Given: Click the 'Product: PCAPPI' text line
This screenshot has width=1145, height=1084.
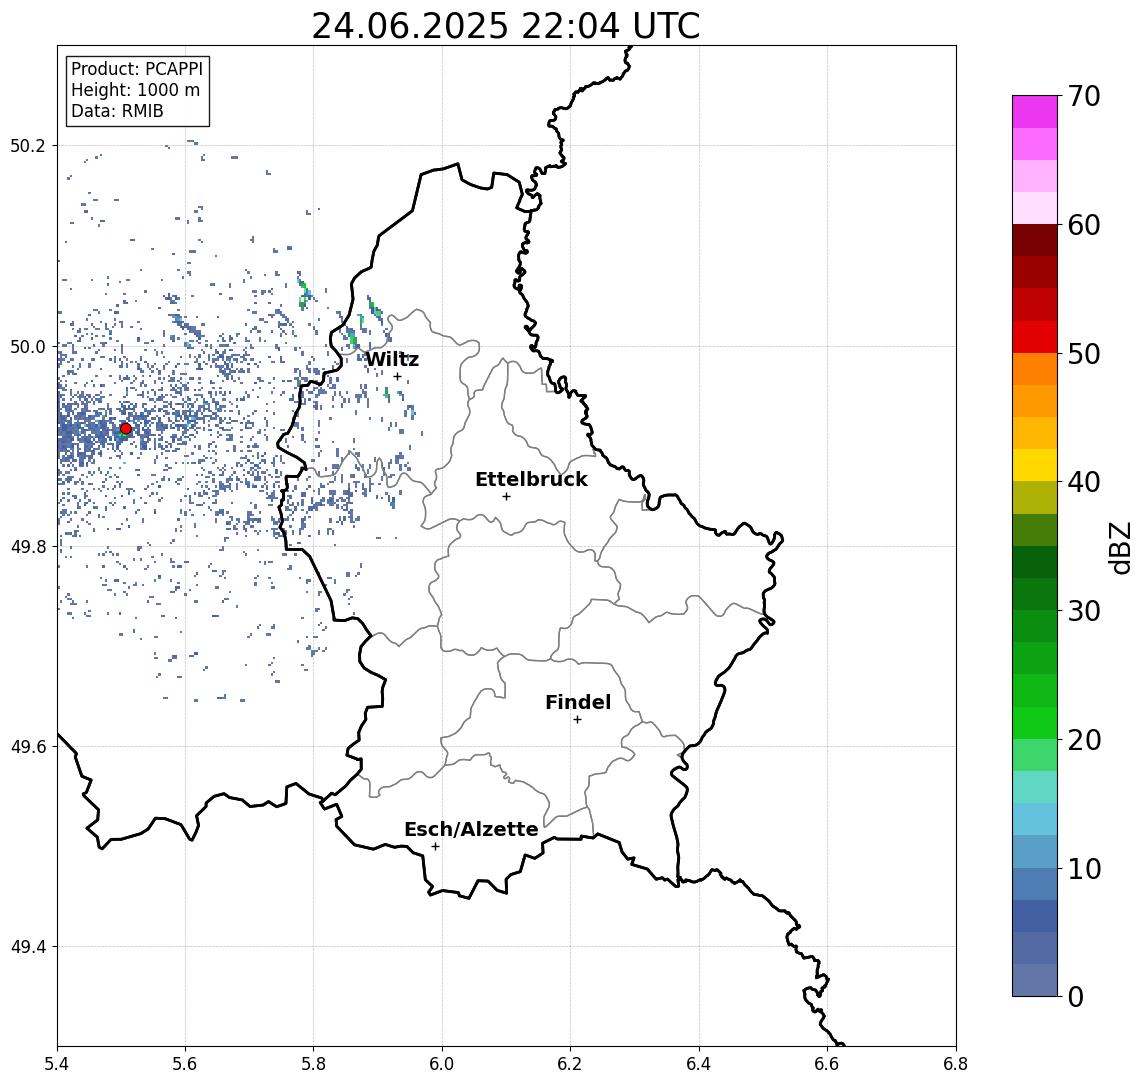Looking at the screenshot, I should coord(137,69).
